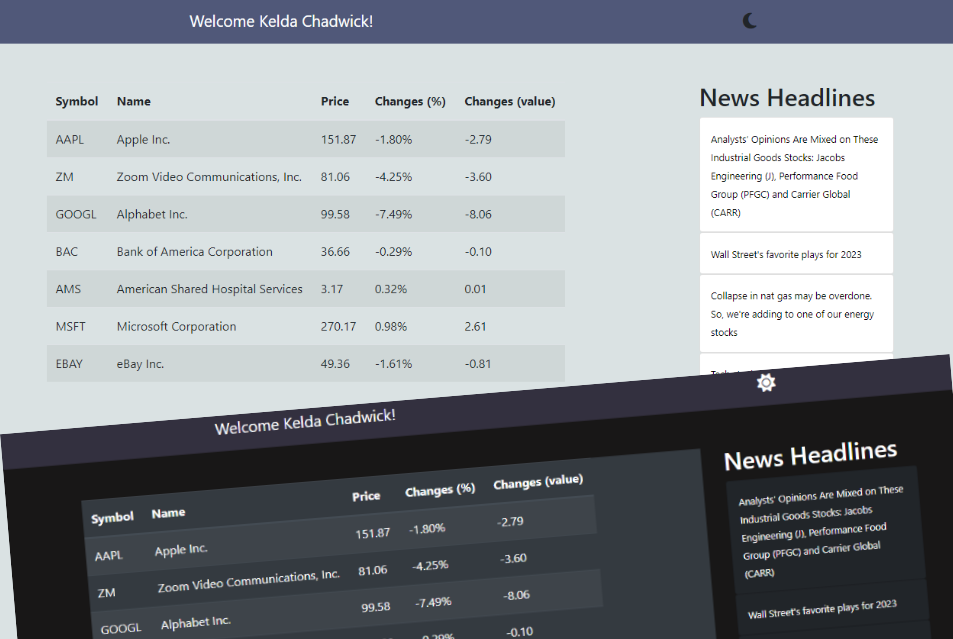Click -7.49% change in the dark table
953x639 pixels.
pyautogui.click(x=433, y=602)
